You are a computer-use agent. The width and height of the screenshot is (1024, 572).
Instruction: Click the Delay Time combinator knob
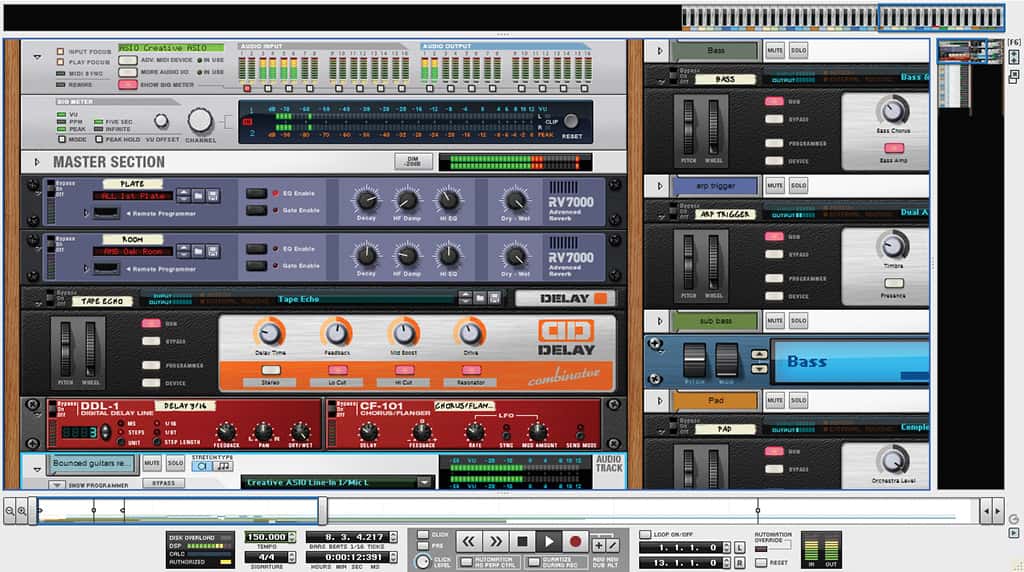click(x=270, y=332)
